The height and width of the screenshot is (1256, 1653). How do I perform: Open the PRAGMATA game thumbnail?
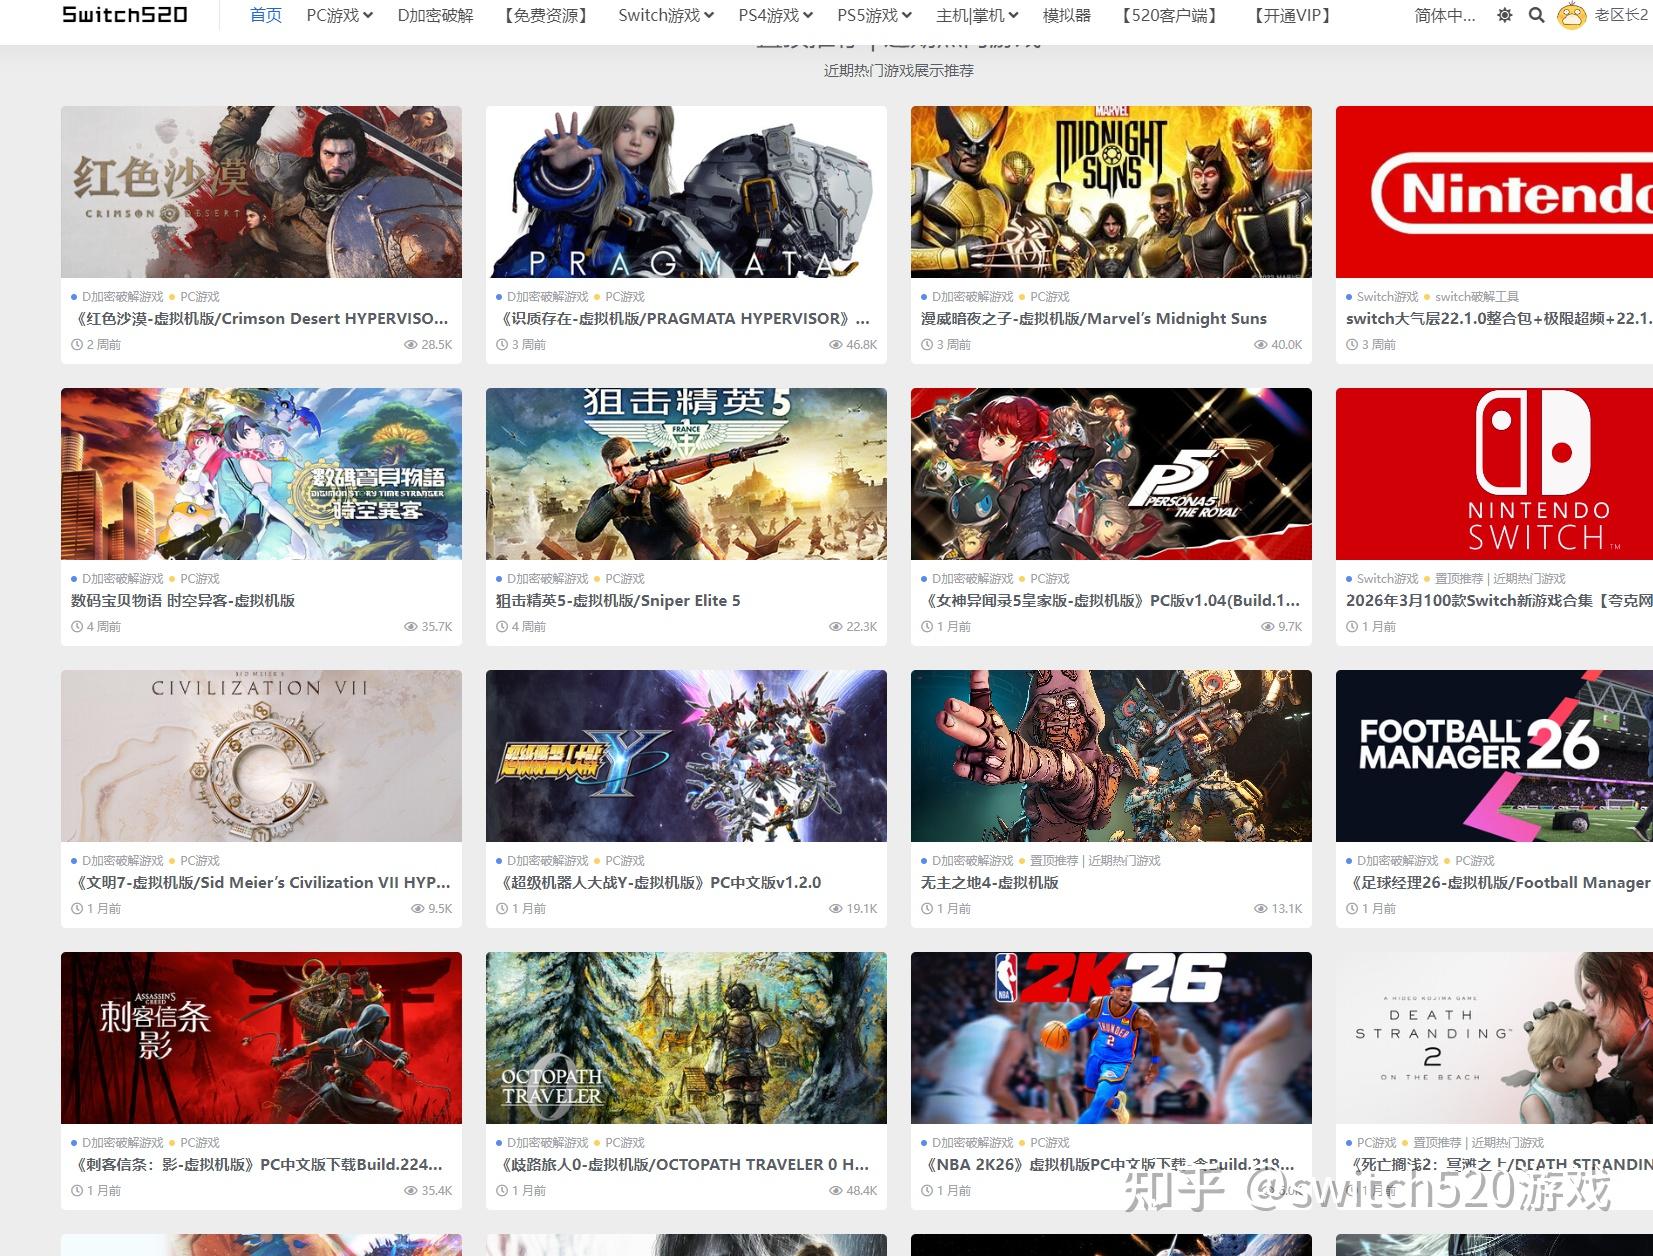tap(686, 192)
